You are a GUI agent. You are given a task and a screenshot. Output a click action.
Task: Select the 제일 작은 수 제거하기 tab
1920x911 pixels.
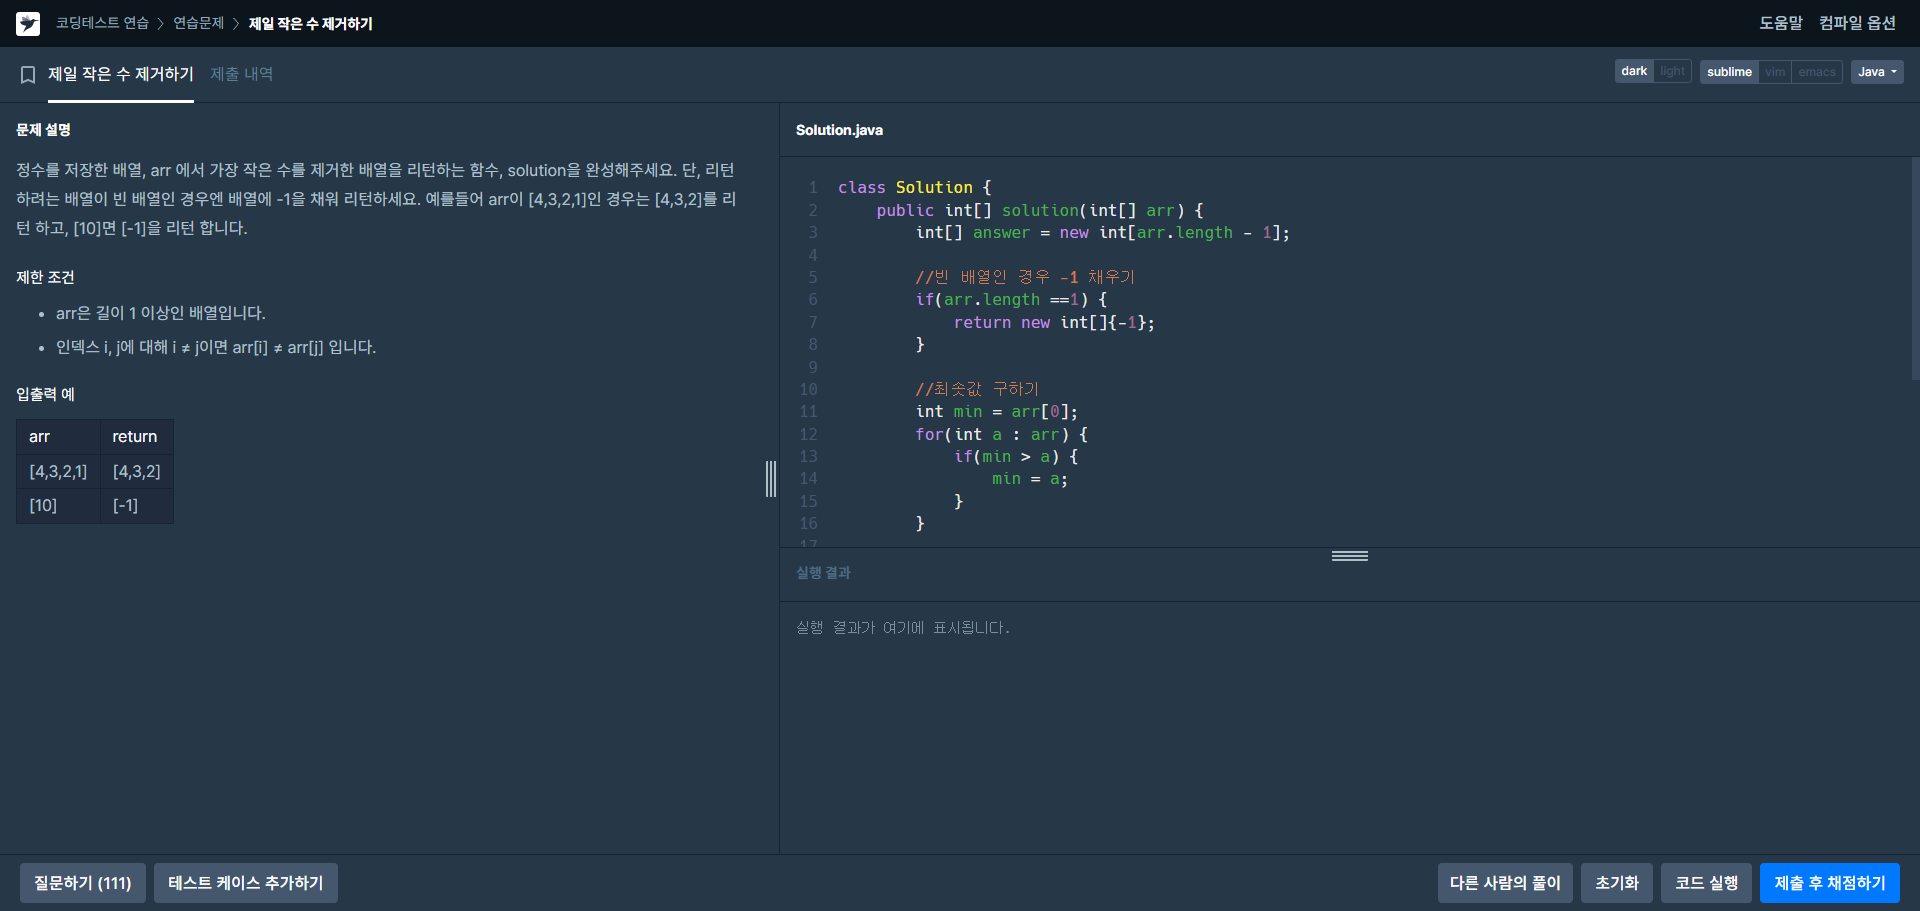(x=121, y=74)
